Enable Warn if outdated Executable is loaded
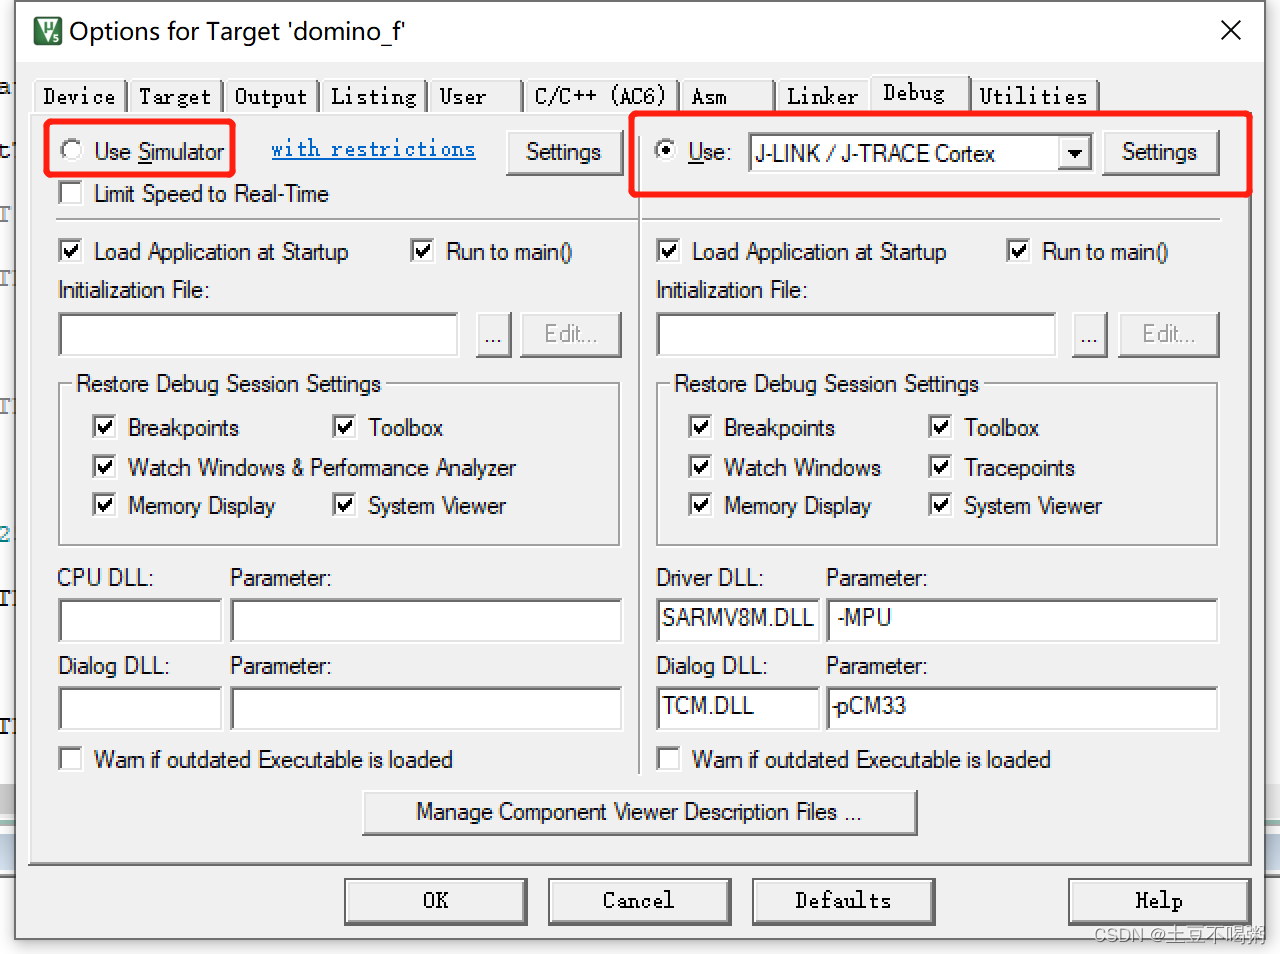The image size is (1280, 954). [70, 759]
